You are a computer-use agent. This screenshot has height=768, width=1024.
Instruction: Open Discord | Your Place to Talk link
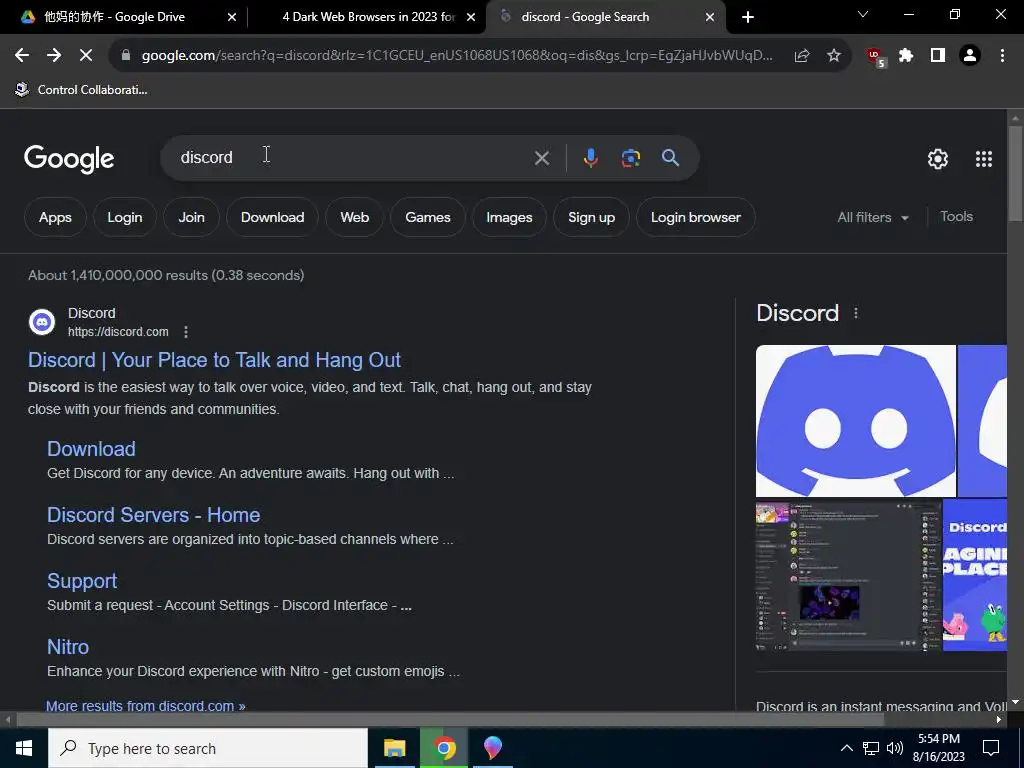click(214, 360)
